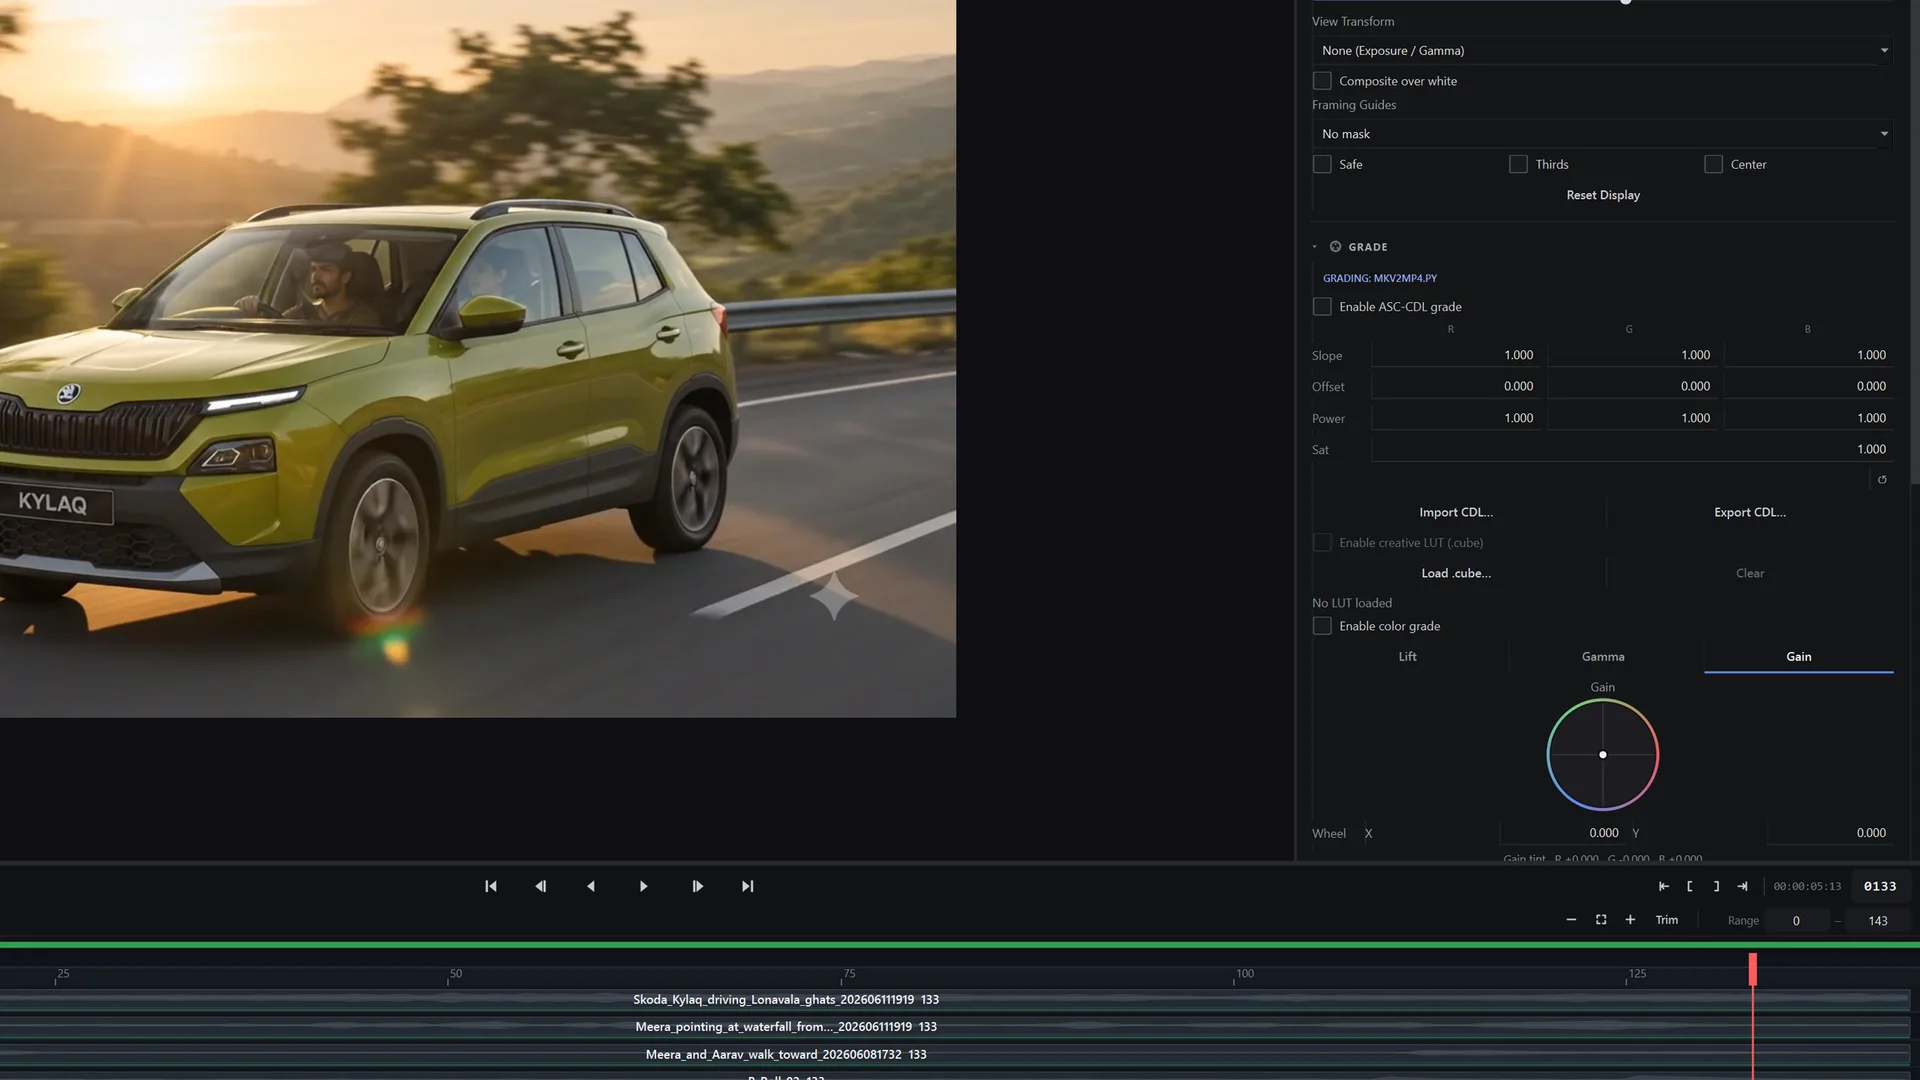Click the Gain color wheel center point
The image size is (1920, 1080).
click(1603, 755)
